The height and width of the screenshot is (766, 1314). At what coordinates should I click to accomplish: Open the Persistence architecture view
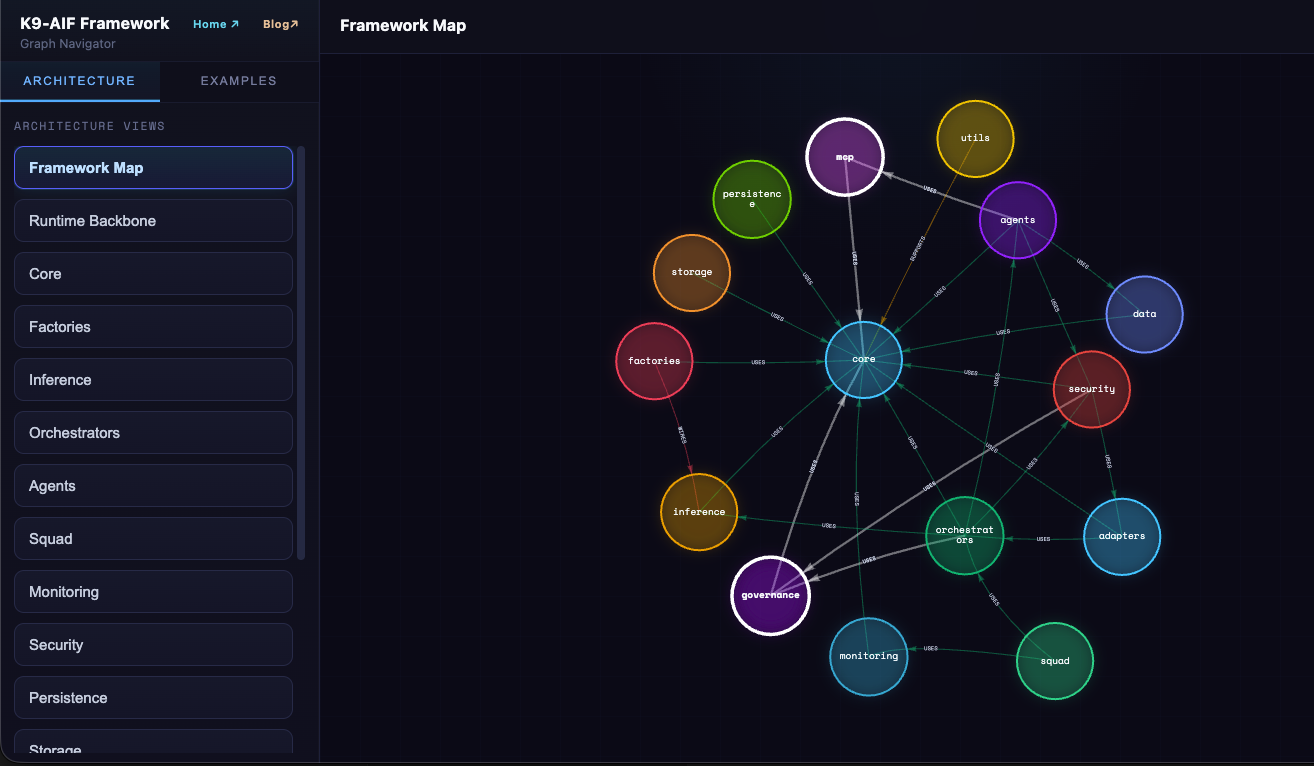pyautogui.click(x=153, y=698)
